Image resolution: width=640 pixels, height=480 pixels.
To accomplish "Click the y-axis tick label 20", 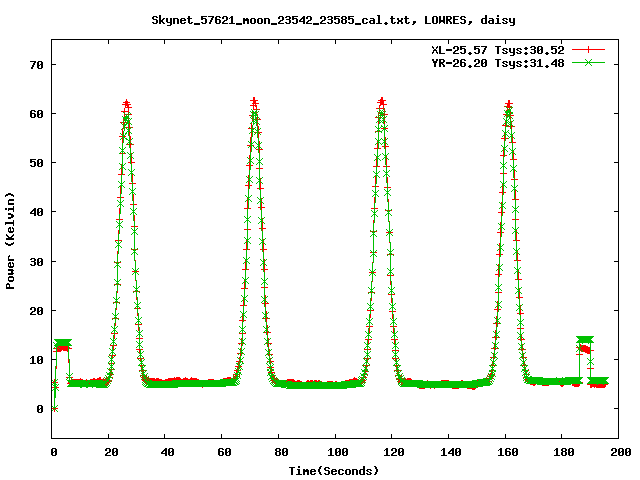I will pos(36,311).
